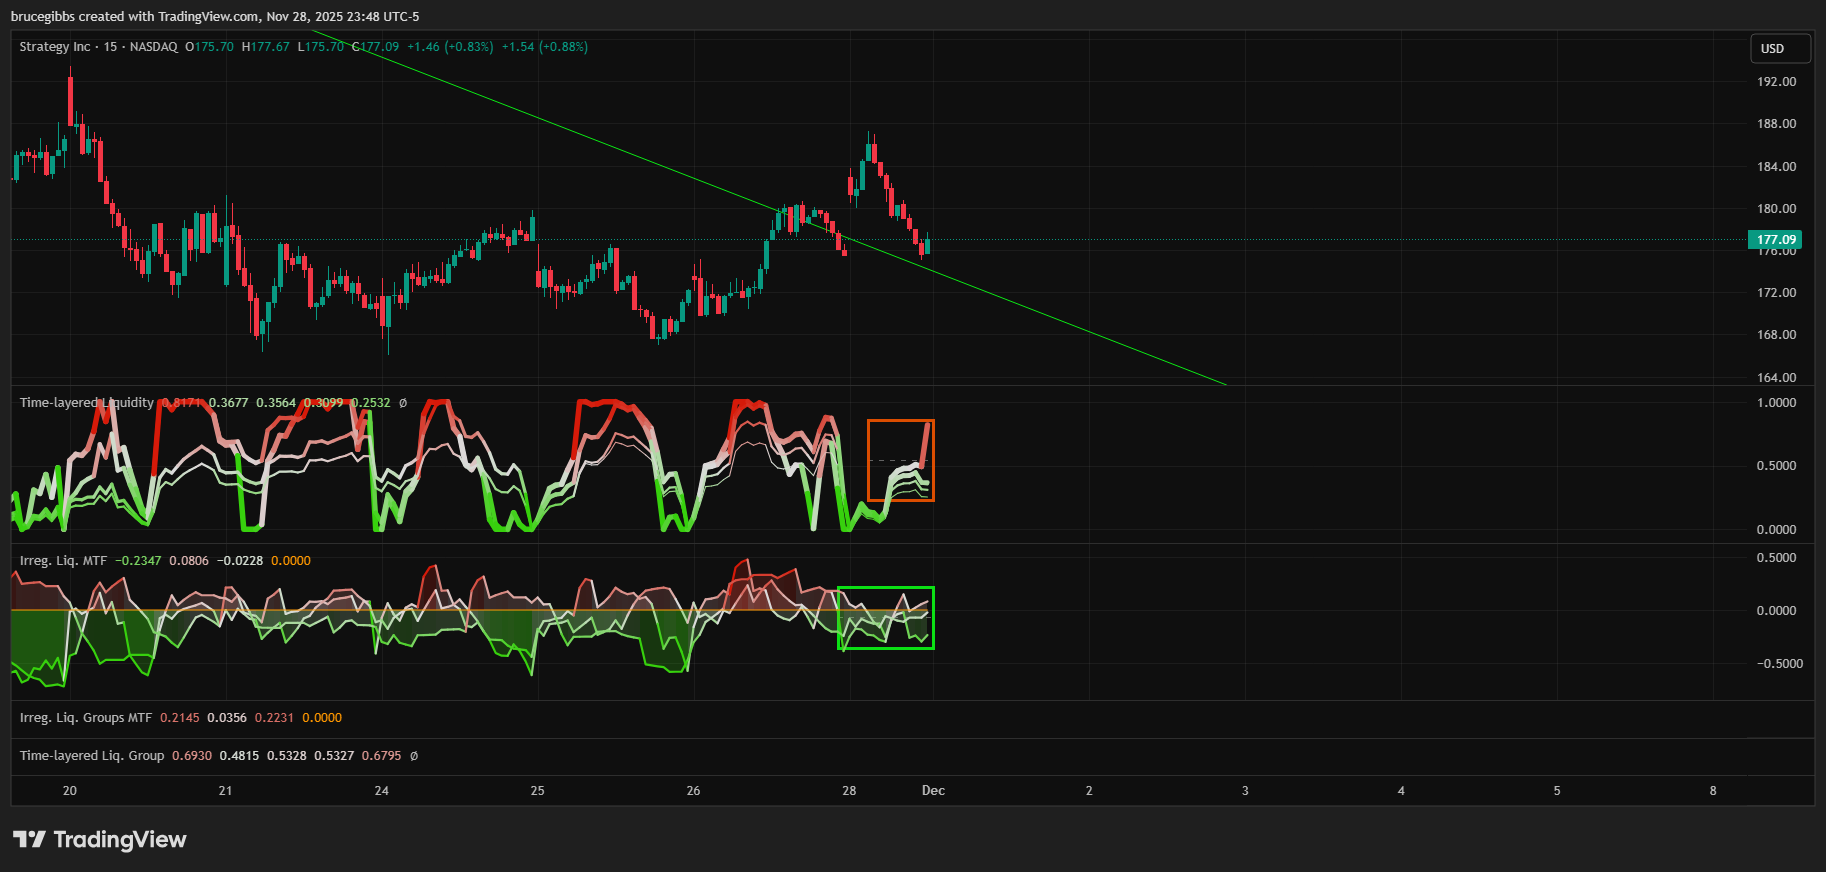This screenshot has height=872, width=1826.
Task: Click the 0.6930 value in Time-layered Liq. Group
Action: click(192, 756)
